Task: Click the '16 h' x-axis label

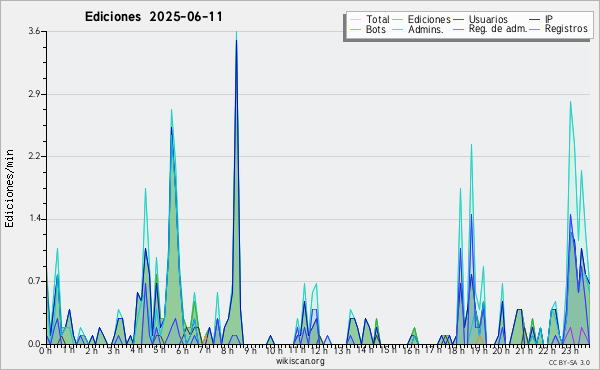Action: (411, 351)
